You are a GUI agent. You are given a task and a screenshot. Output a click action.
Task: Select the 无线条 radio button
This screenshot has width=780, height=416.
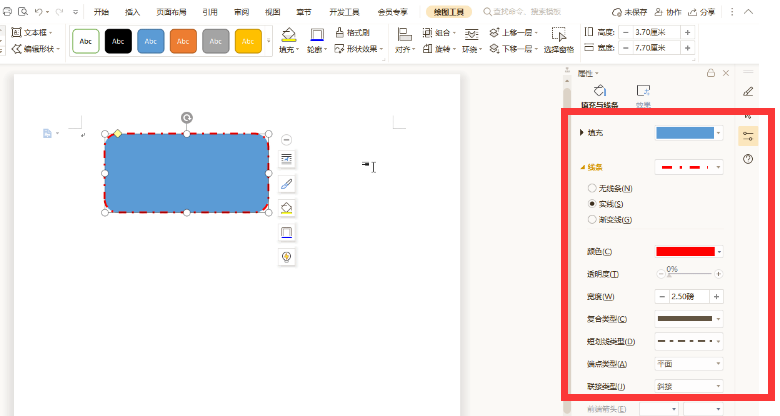593,188
